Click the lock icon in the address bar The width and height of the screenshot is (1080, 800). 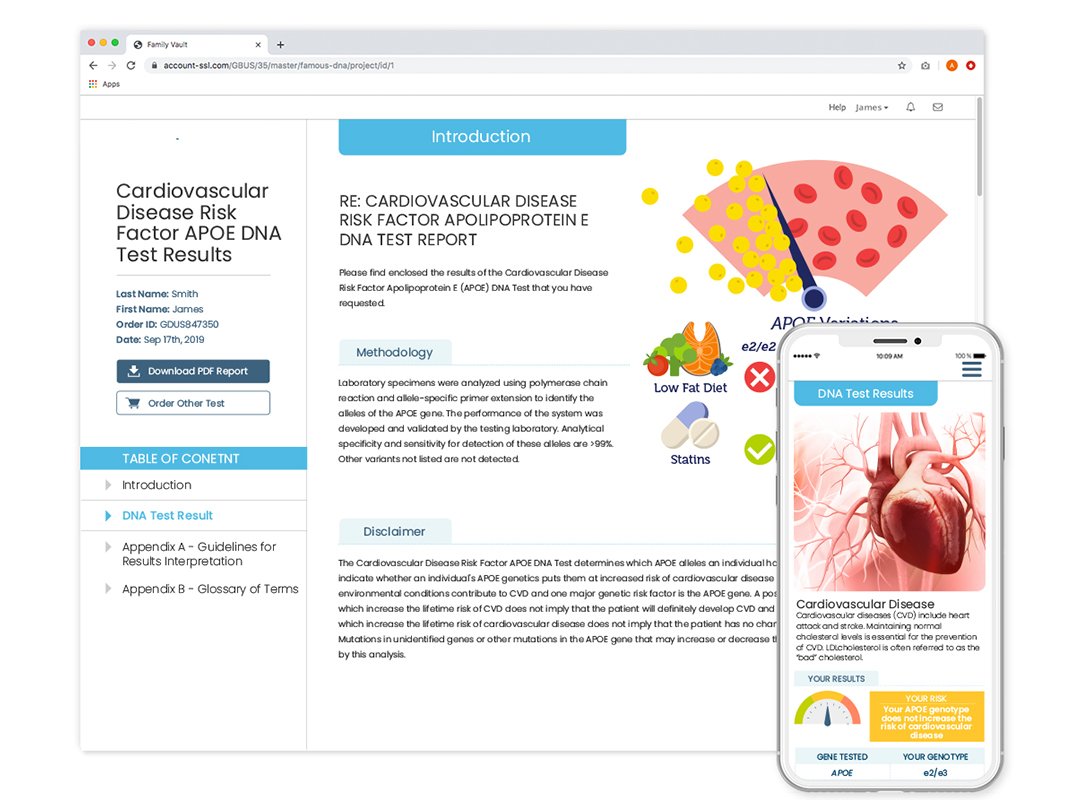154,65
